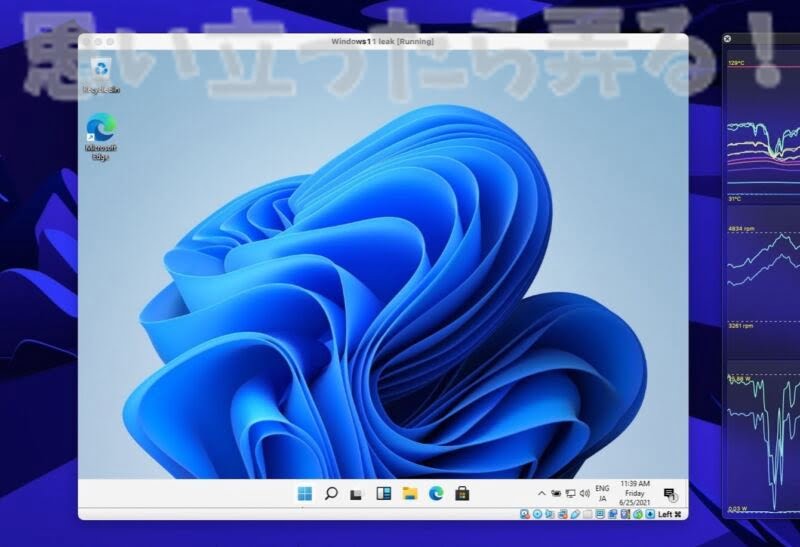Click the 3261 rpm fan label

point(741,326)
